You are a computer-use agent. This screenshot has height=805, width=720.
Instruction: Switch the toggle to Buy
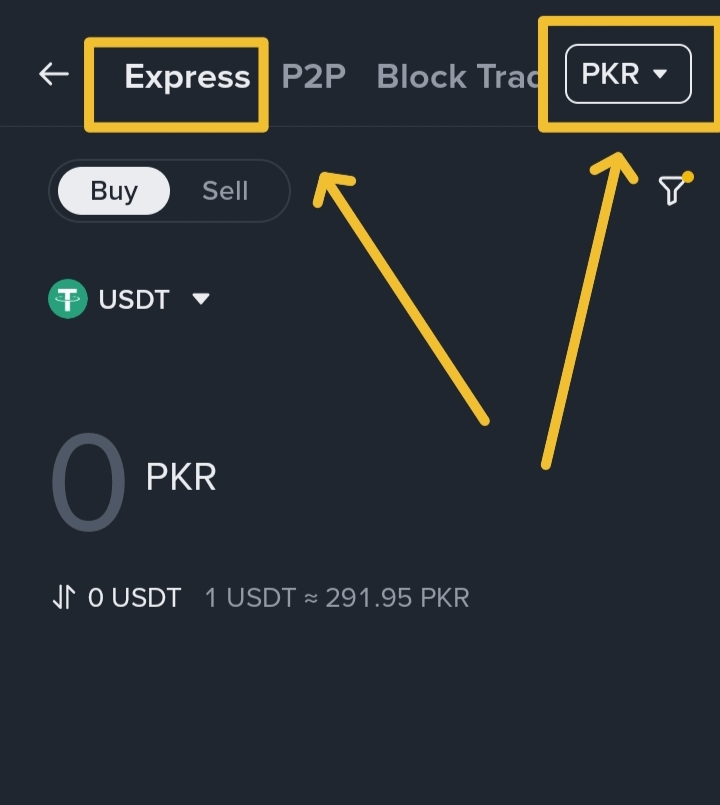pyautogui.click(x=114, y=191)
